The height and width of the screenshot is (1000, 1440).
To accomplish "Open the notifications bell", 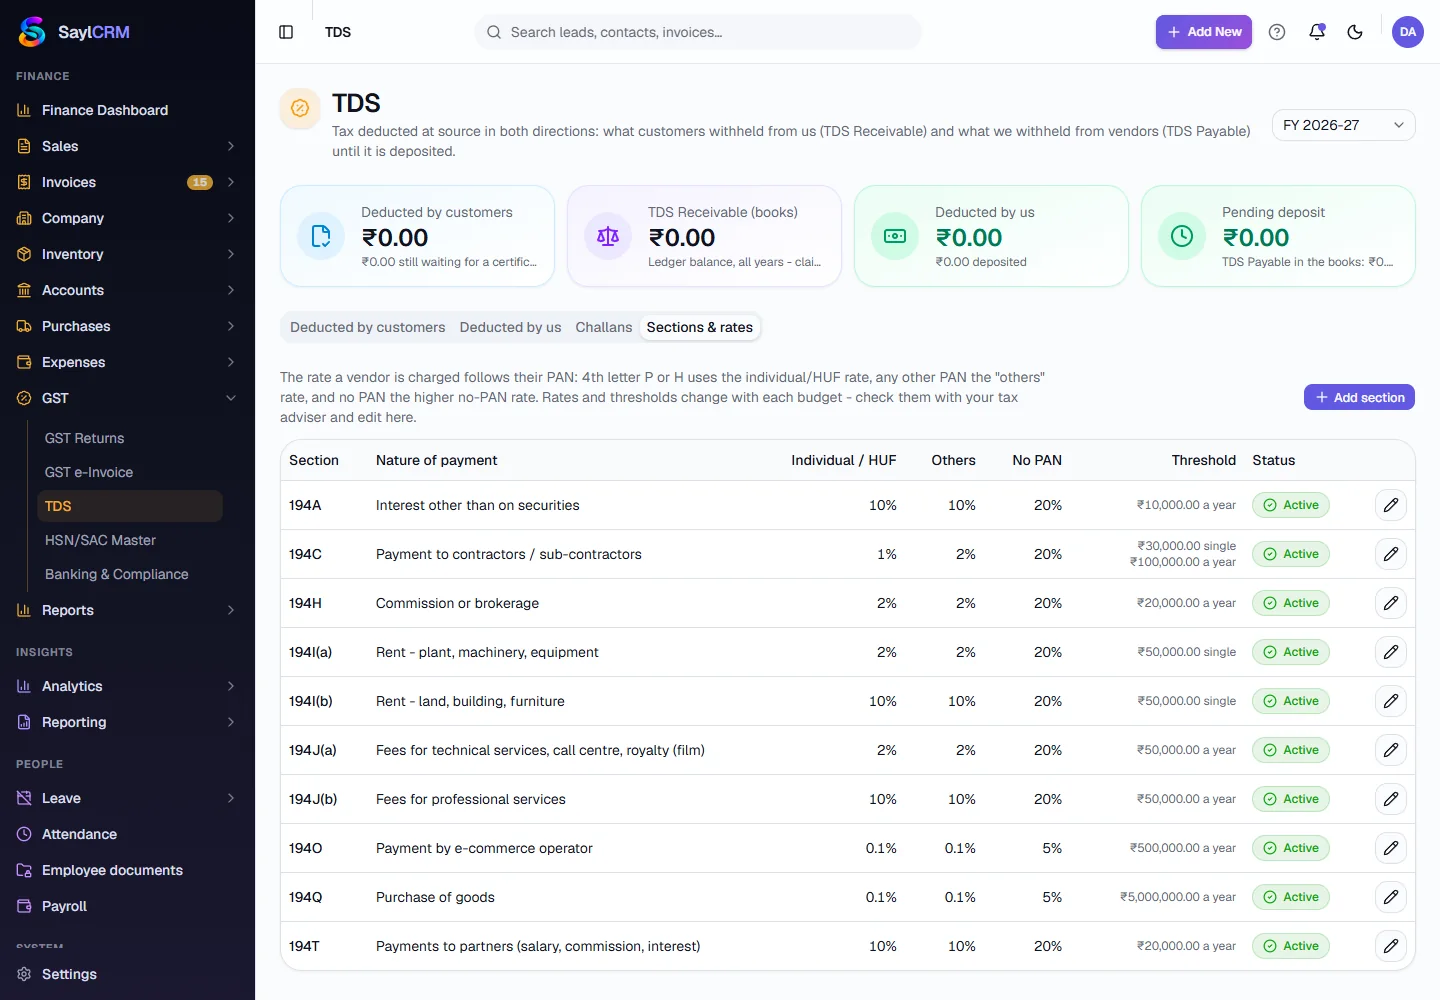I will (x=1317, y=32).
